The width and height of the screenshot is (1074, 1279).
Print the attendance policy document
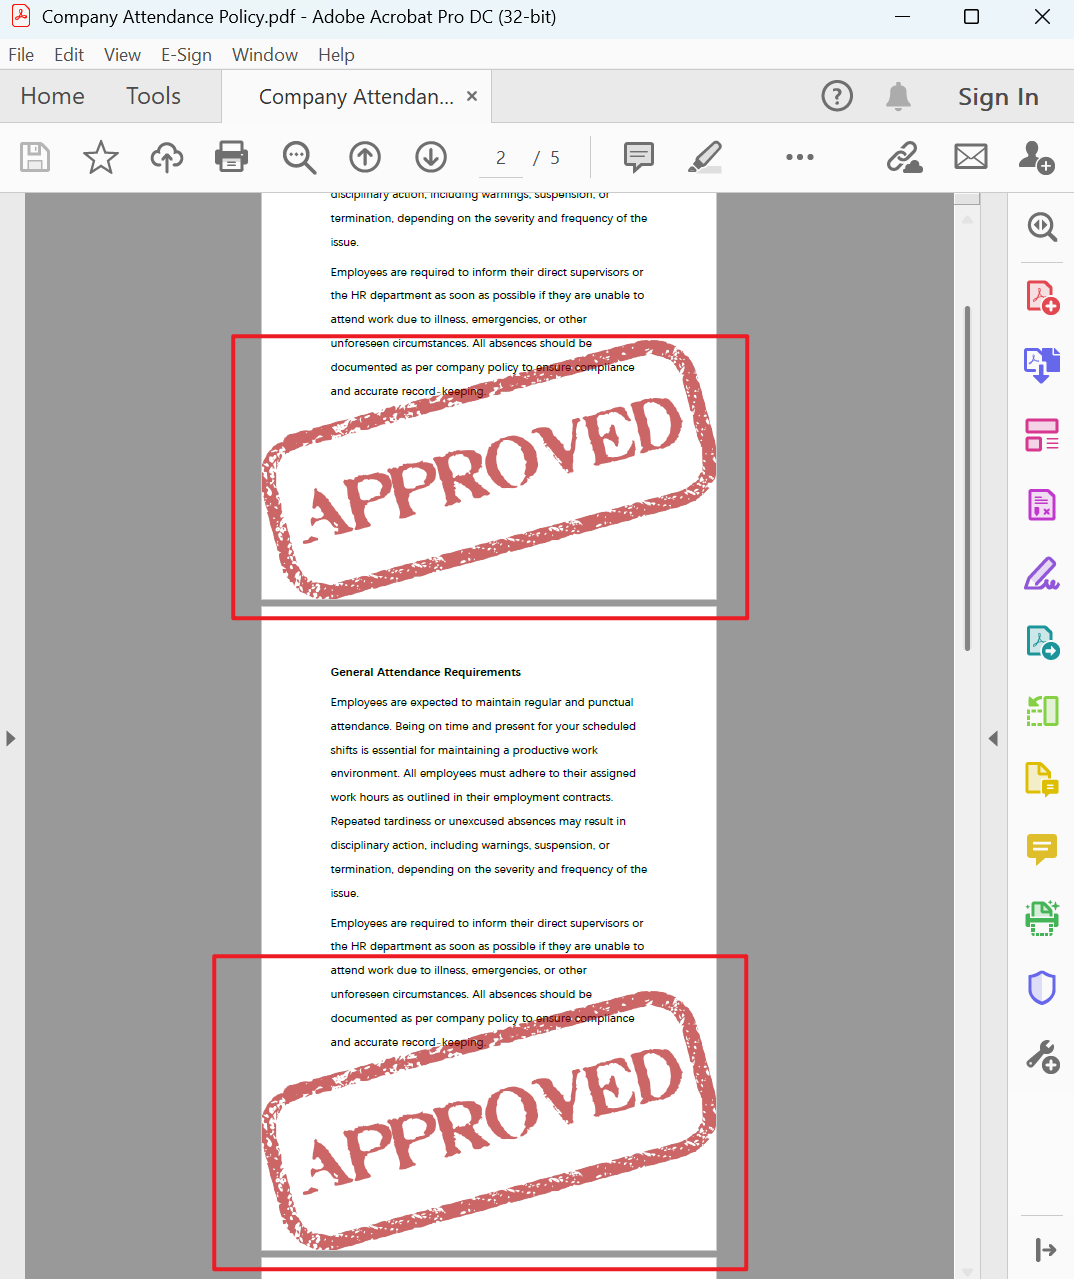tap(231, 157)
